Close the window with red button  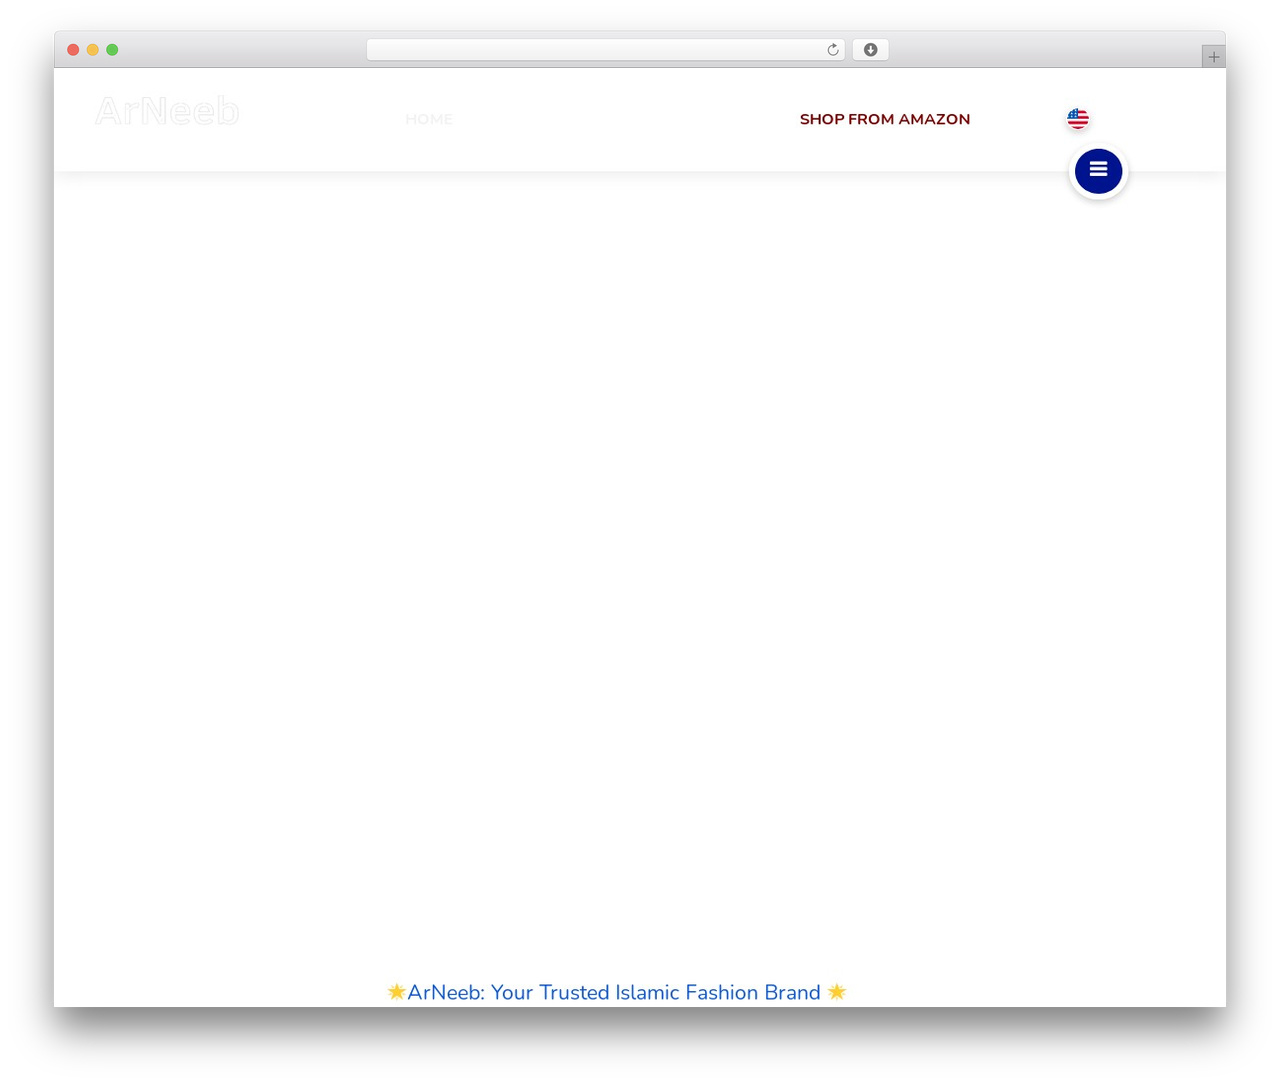73,50
